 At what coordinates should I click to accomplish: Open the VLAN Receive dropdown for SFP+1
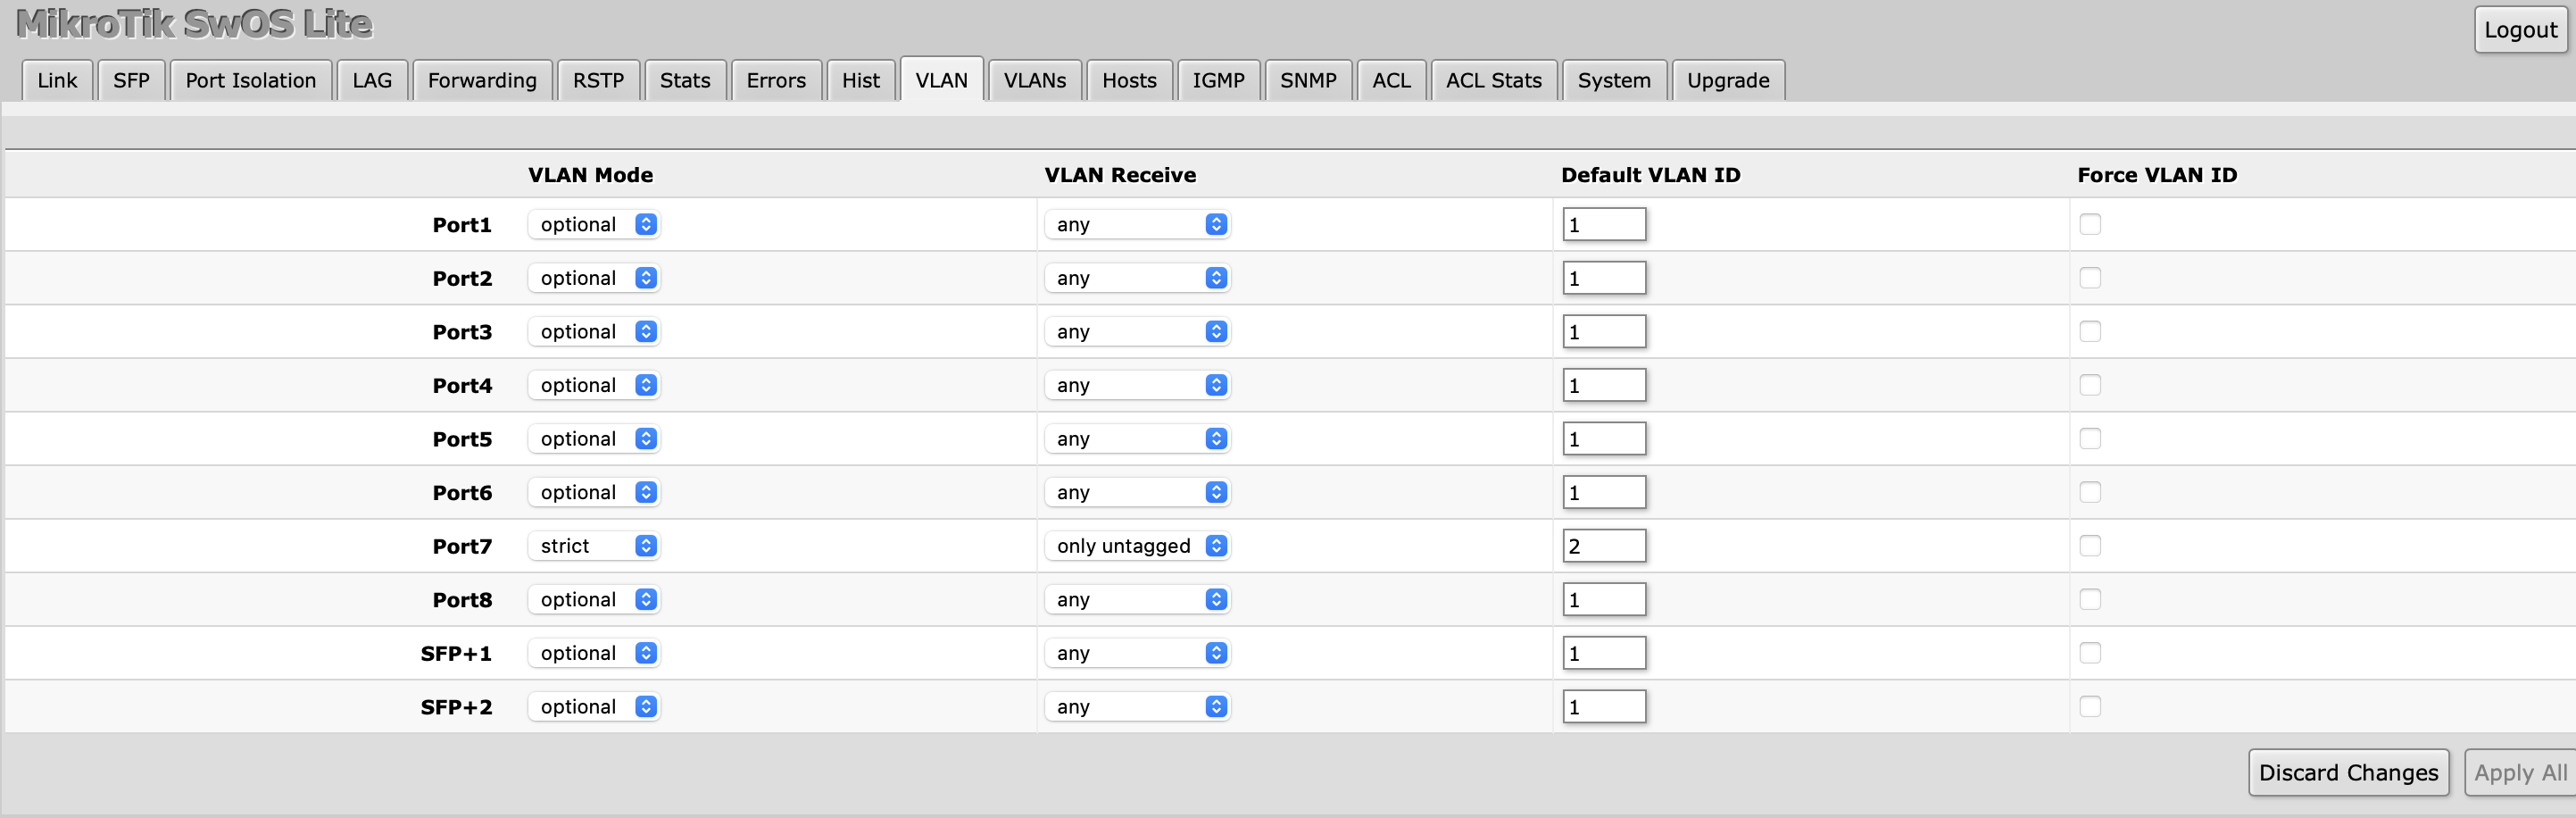1137,652
